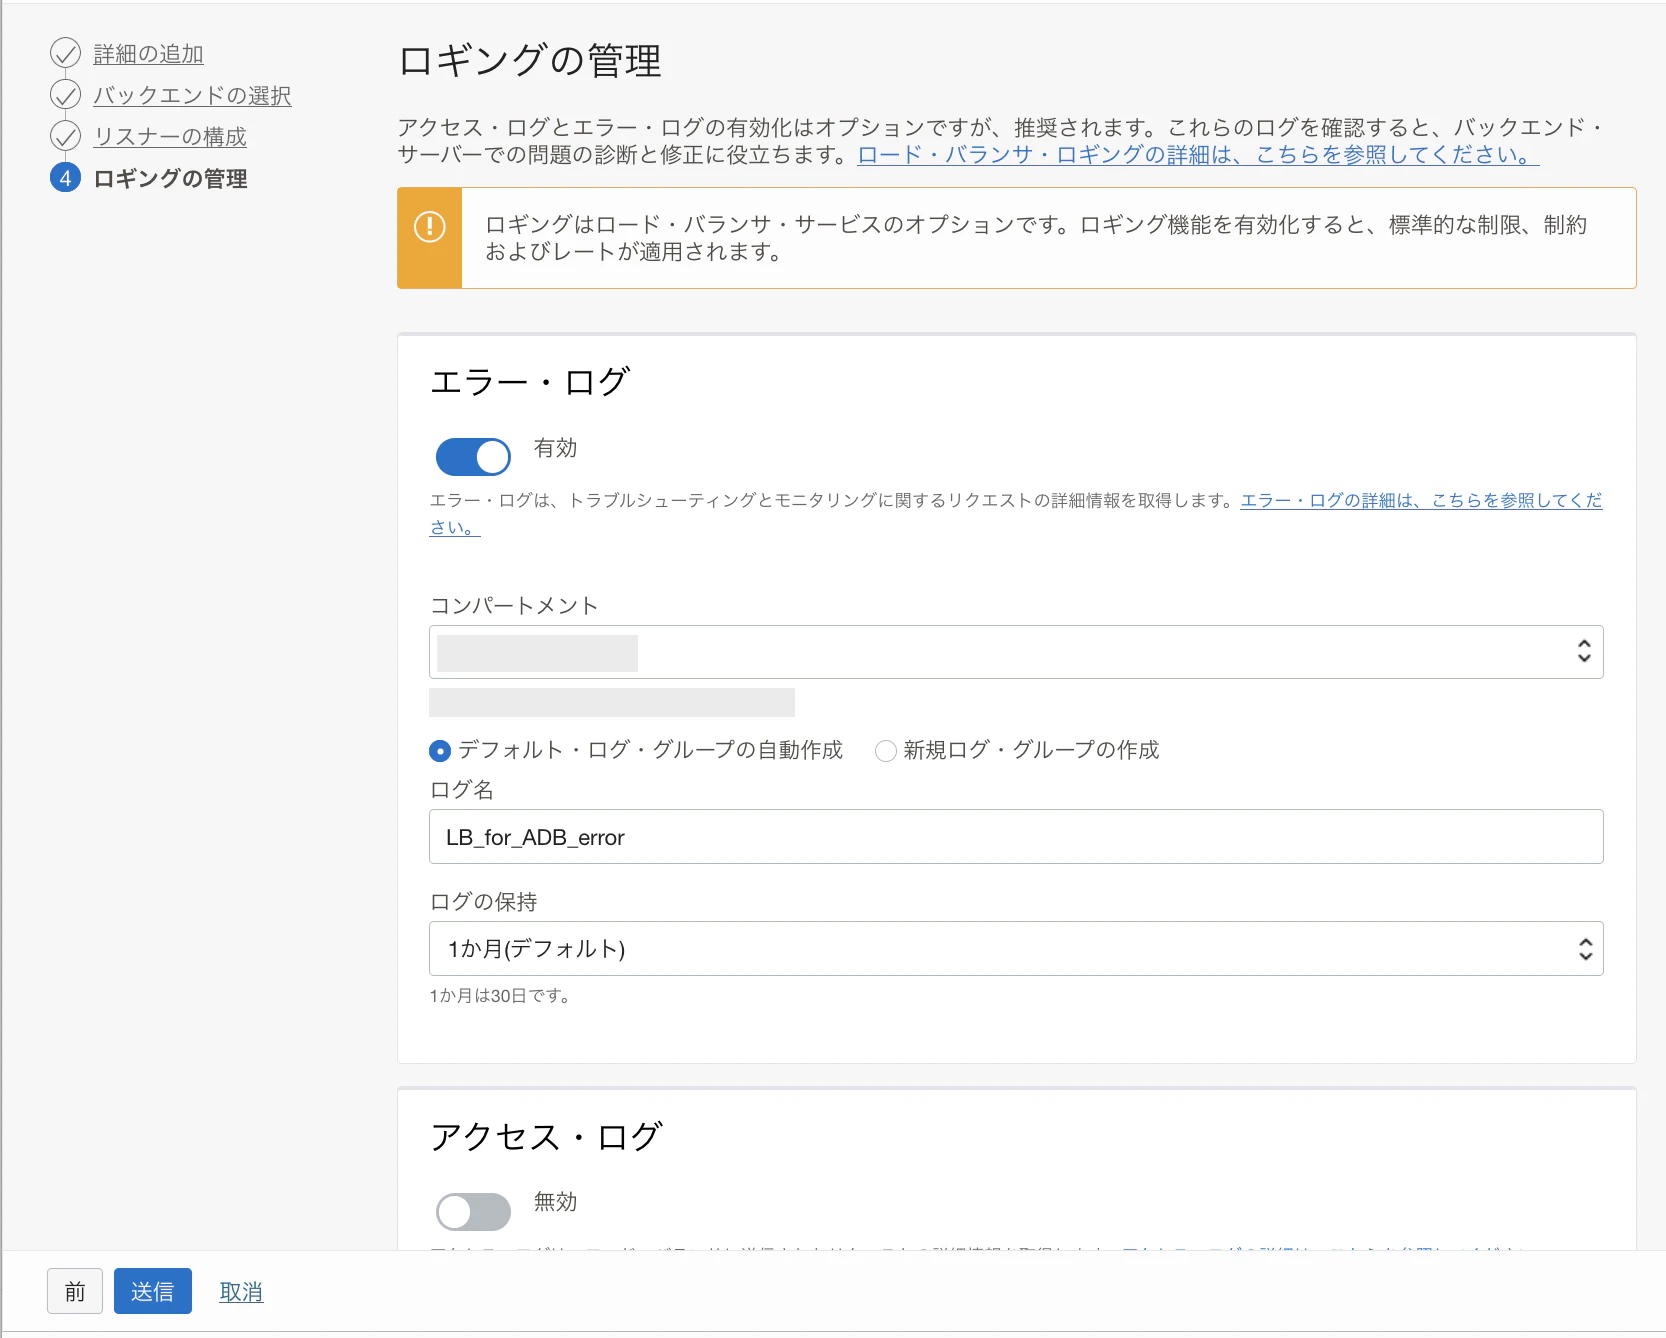Click the アクセス・ログ section heading

pyautogui.click(x=546, y=1136)
